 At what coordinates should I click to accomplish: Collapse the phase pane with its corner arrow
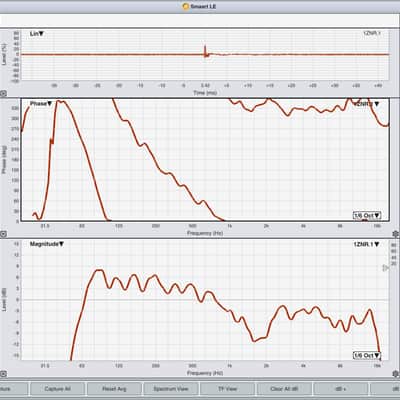(x=3, y=234)
